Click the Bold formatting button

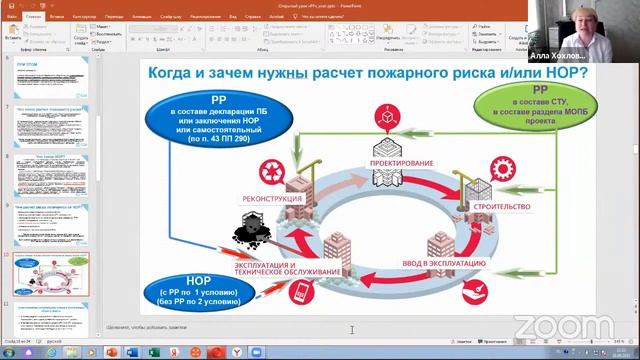pos(133,39)
